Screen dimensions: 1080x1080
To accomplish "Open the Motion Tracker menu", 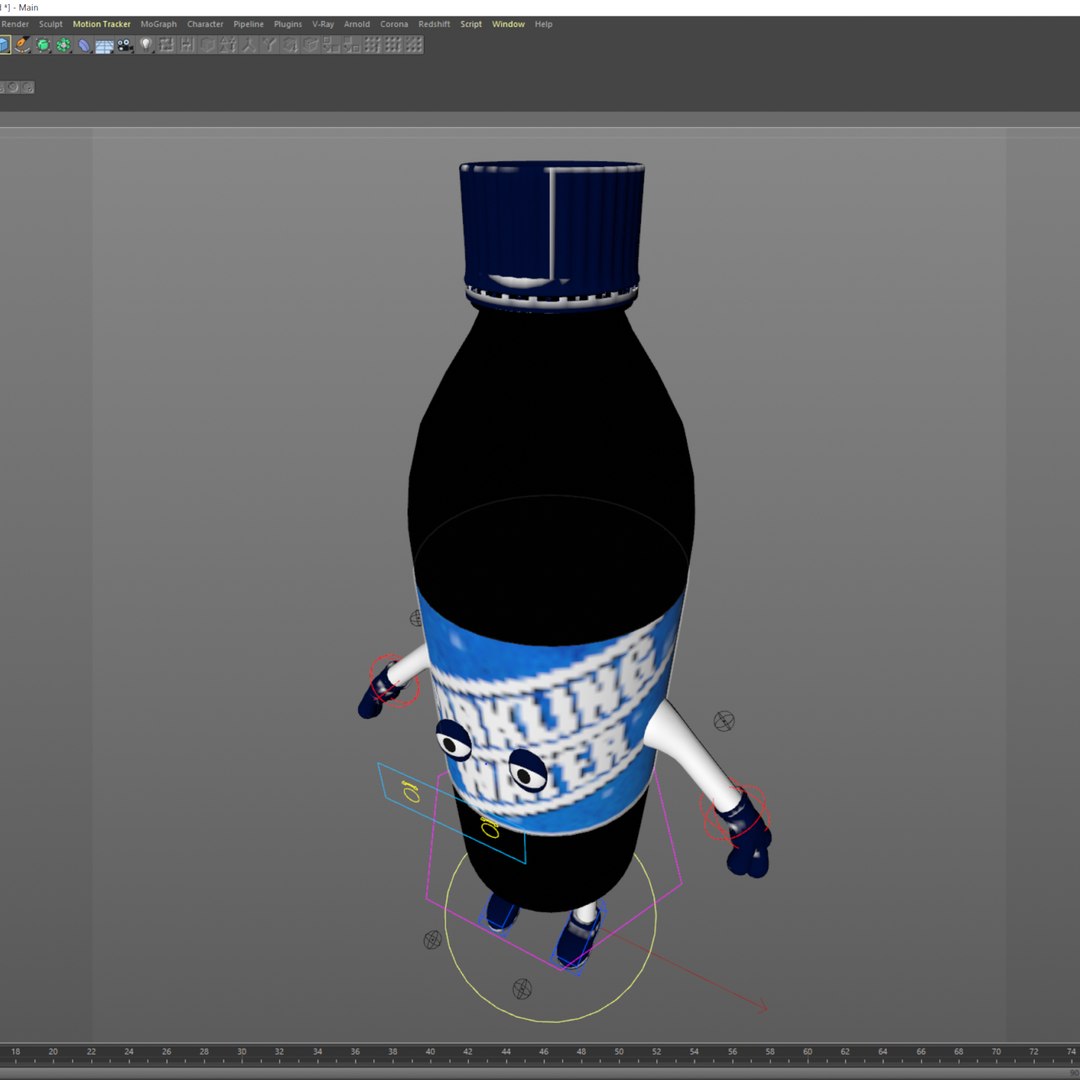I will click(x=101, y=24).
